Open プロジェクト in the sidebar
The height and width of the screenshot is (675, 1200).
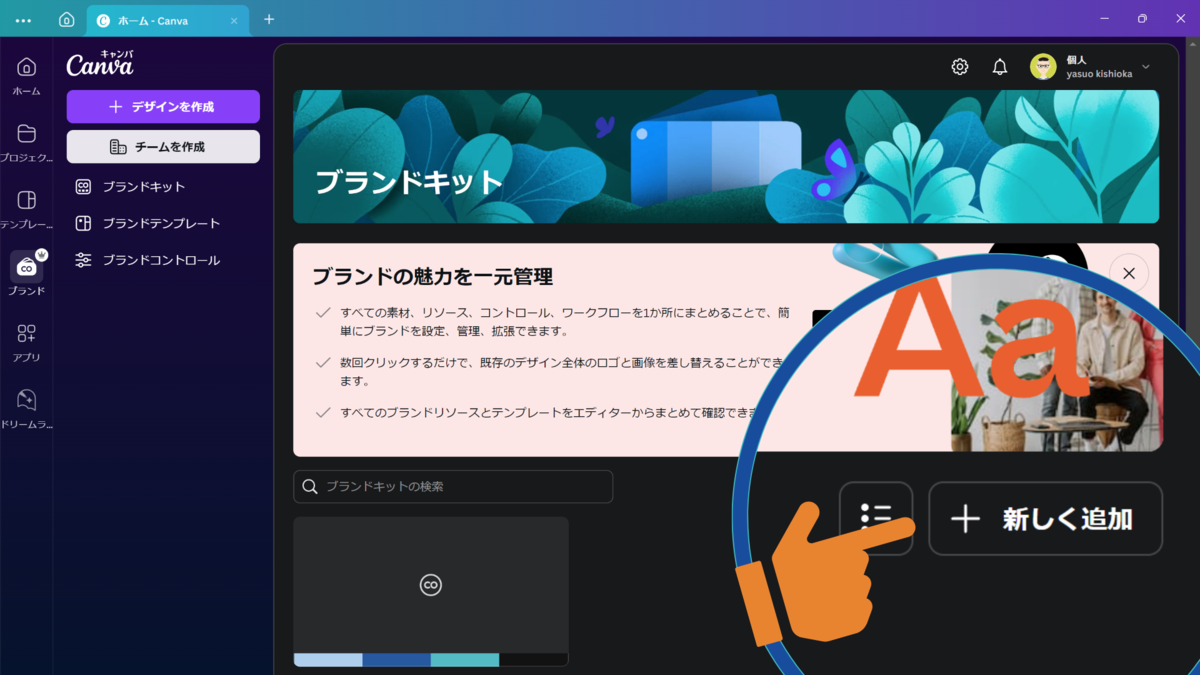tap(26, 142)
